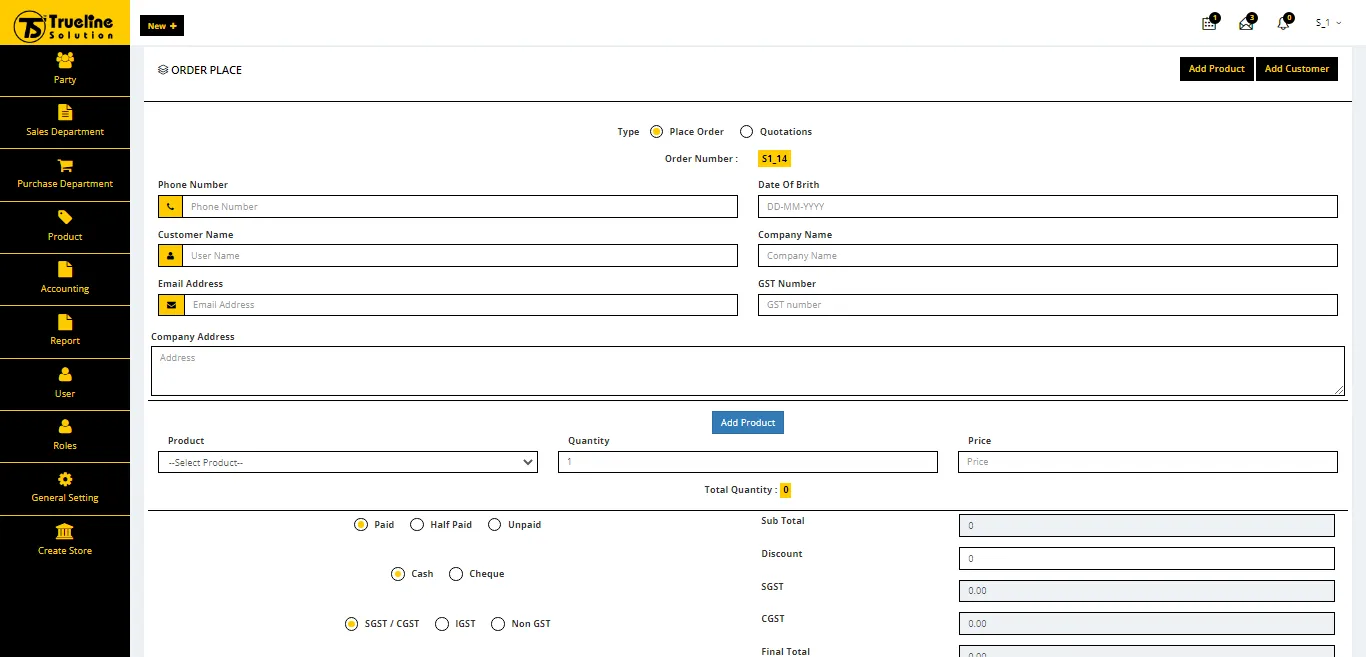Screen dimensions: 1366x657
Task: Open the New + menu button
Action: pos(162,26)
